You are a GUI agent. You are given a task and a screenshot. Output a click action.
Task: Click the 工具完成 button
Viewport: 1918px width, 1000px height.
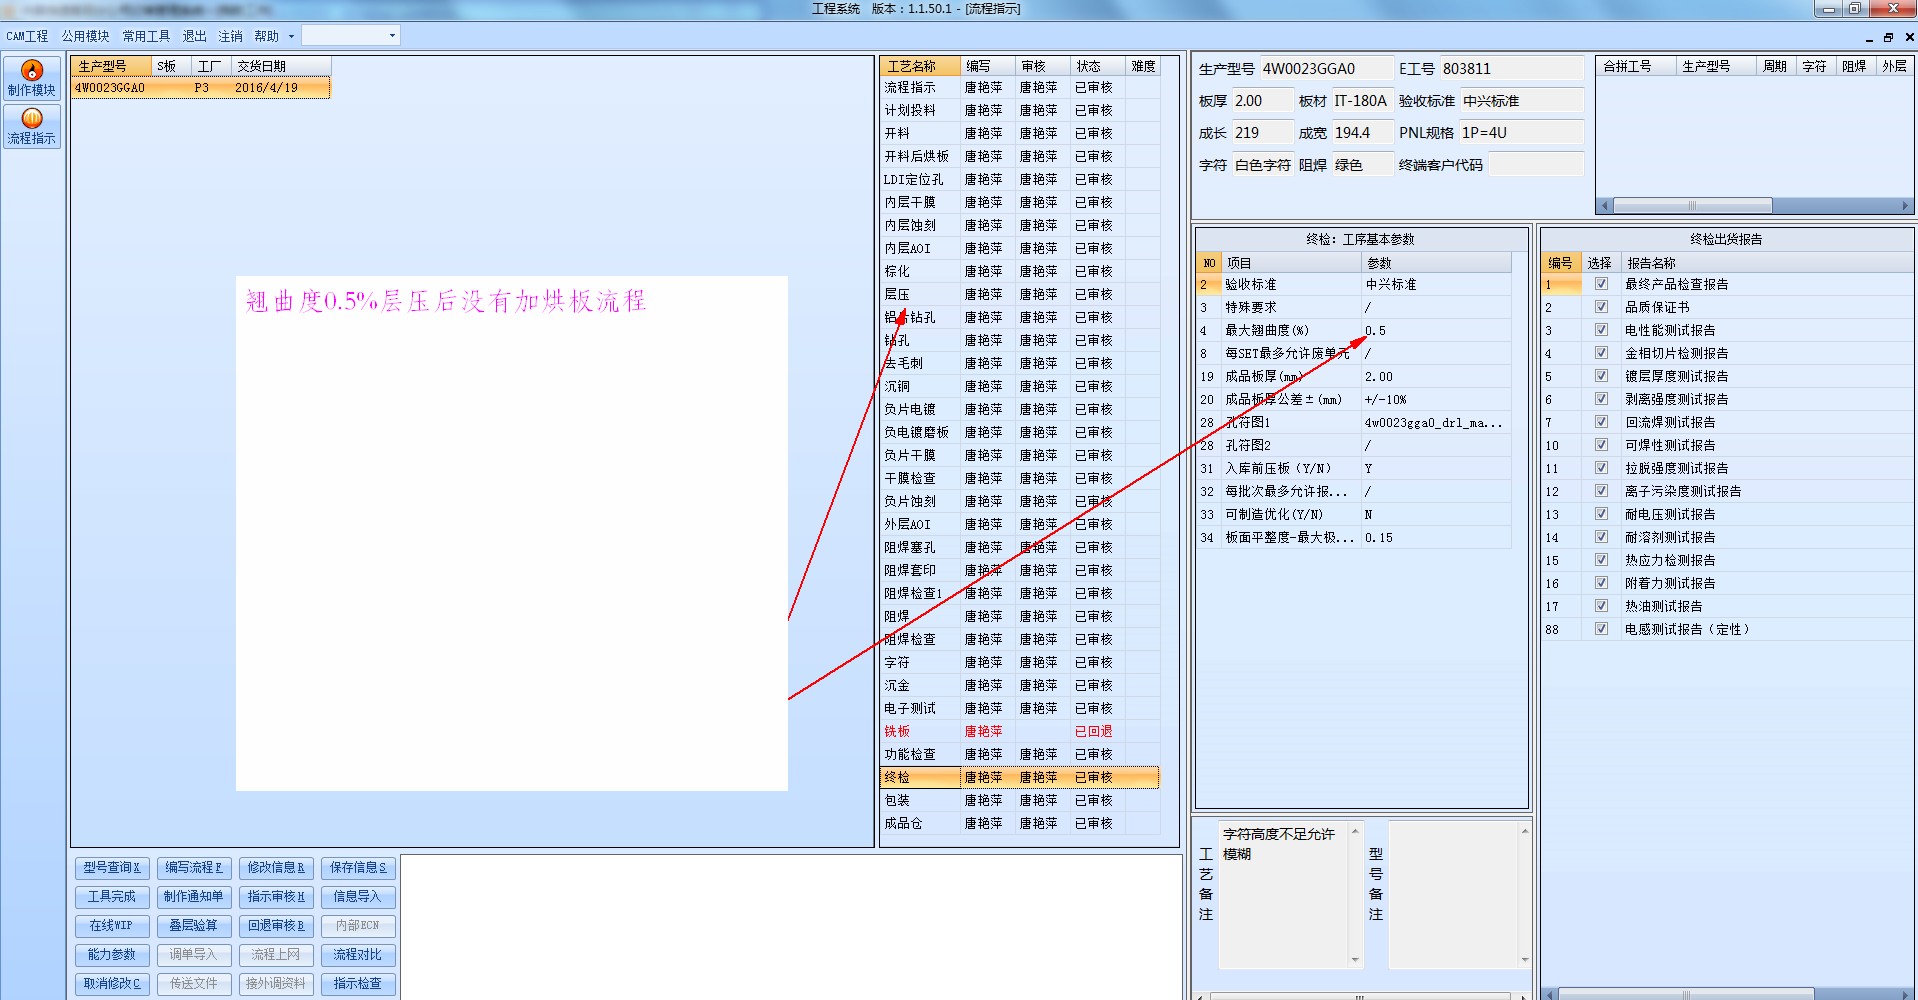tap(112, 897)
